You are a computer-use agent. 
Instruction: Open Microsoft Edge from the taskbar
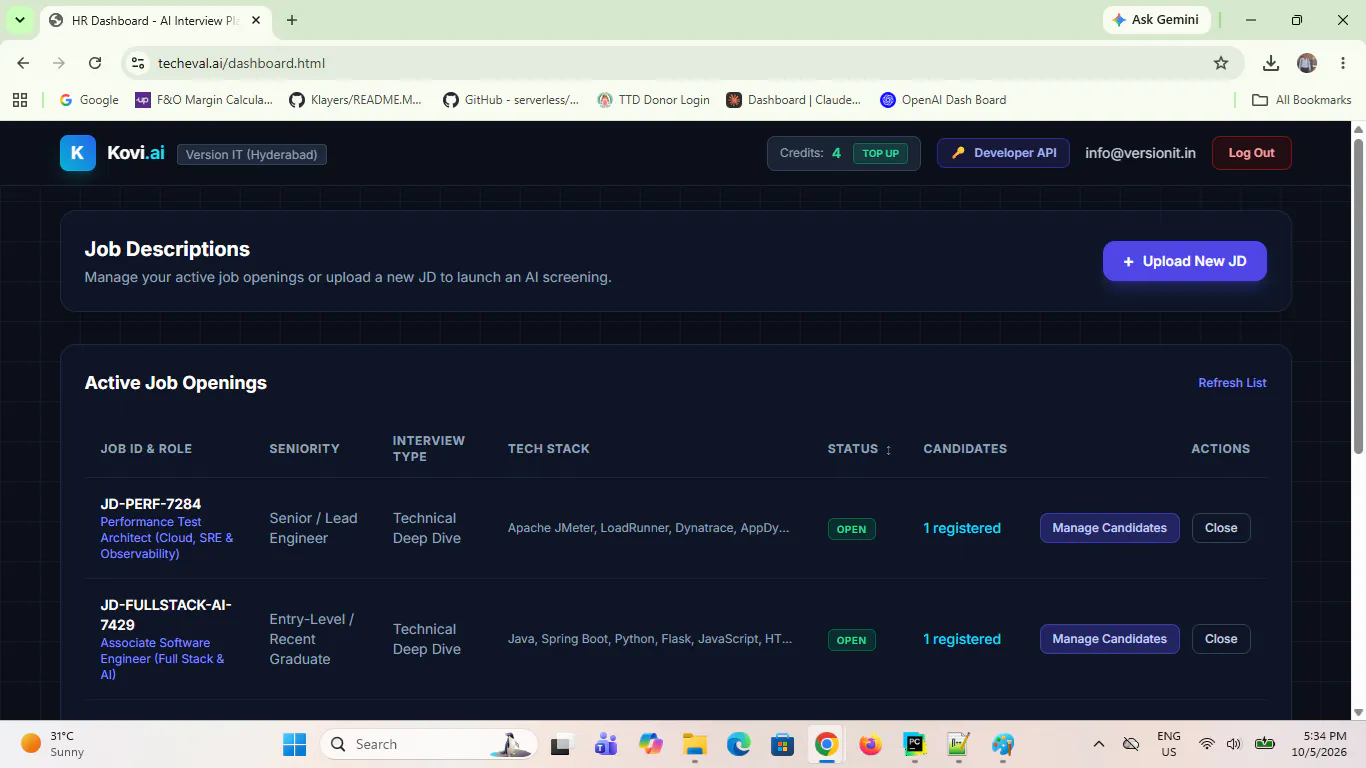(x=739, y=744)
